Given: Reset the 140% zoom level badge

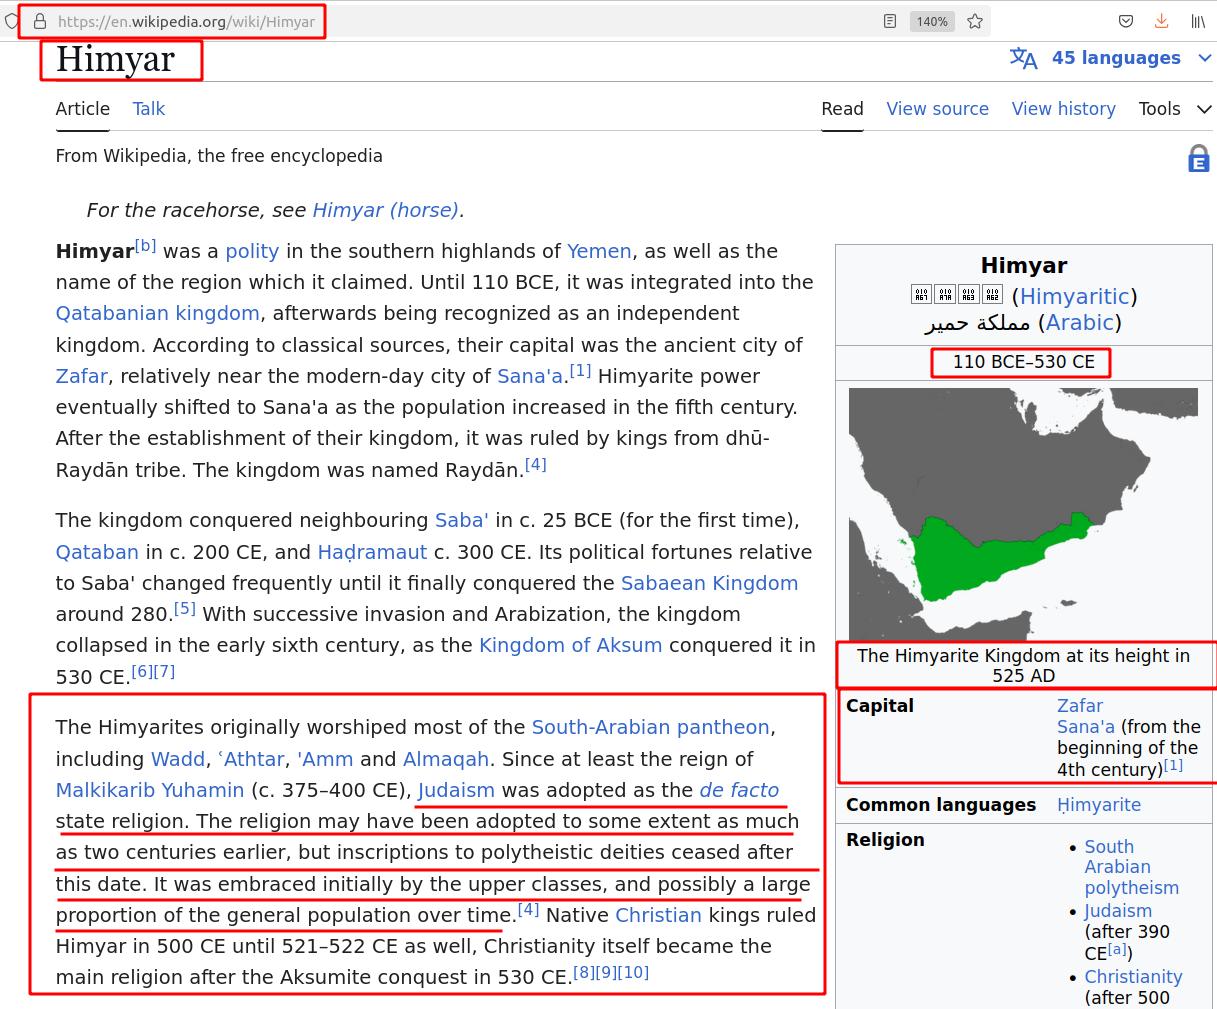Looking at the screenshot, I should coord(932,21).
